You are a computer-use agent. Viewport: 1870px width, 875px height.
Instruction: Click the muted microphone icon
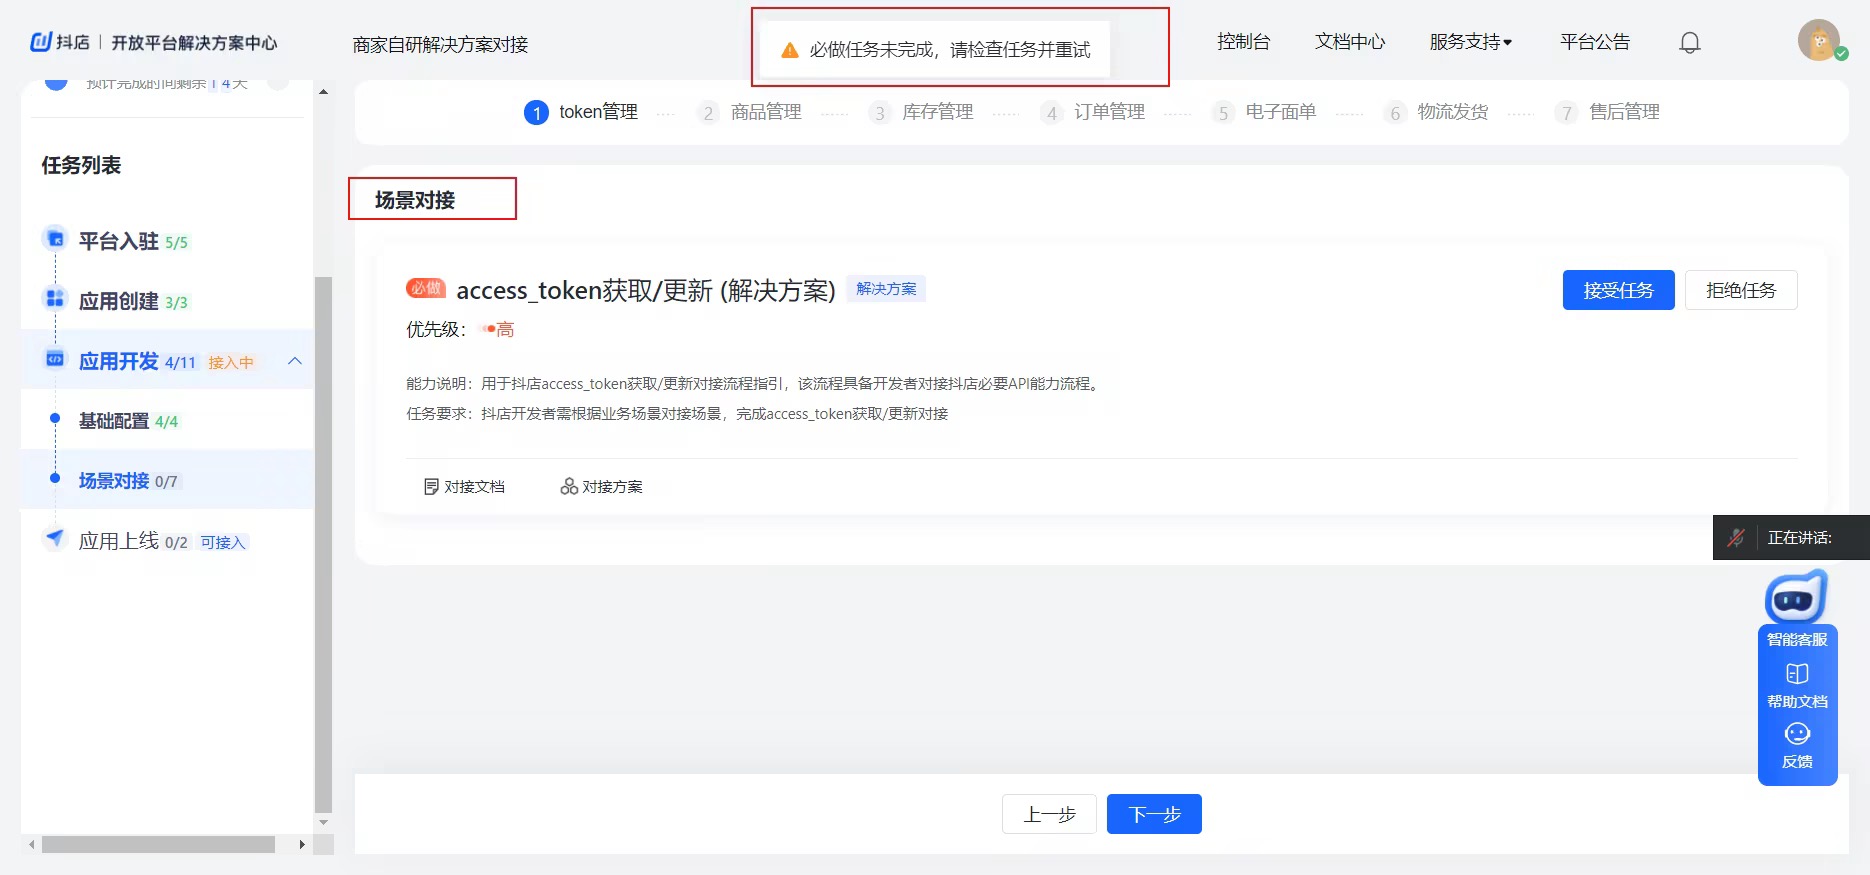[1736, 537]
